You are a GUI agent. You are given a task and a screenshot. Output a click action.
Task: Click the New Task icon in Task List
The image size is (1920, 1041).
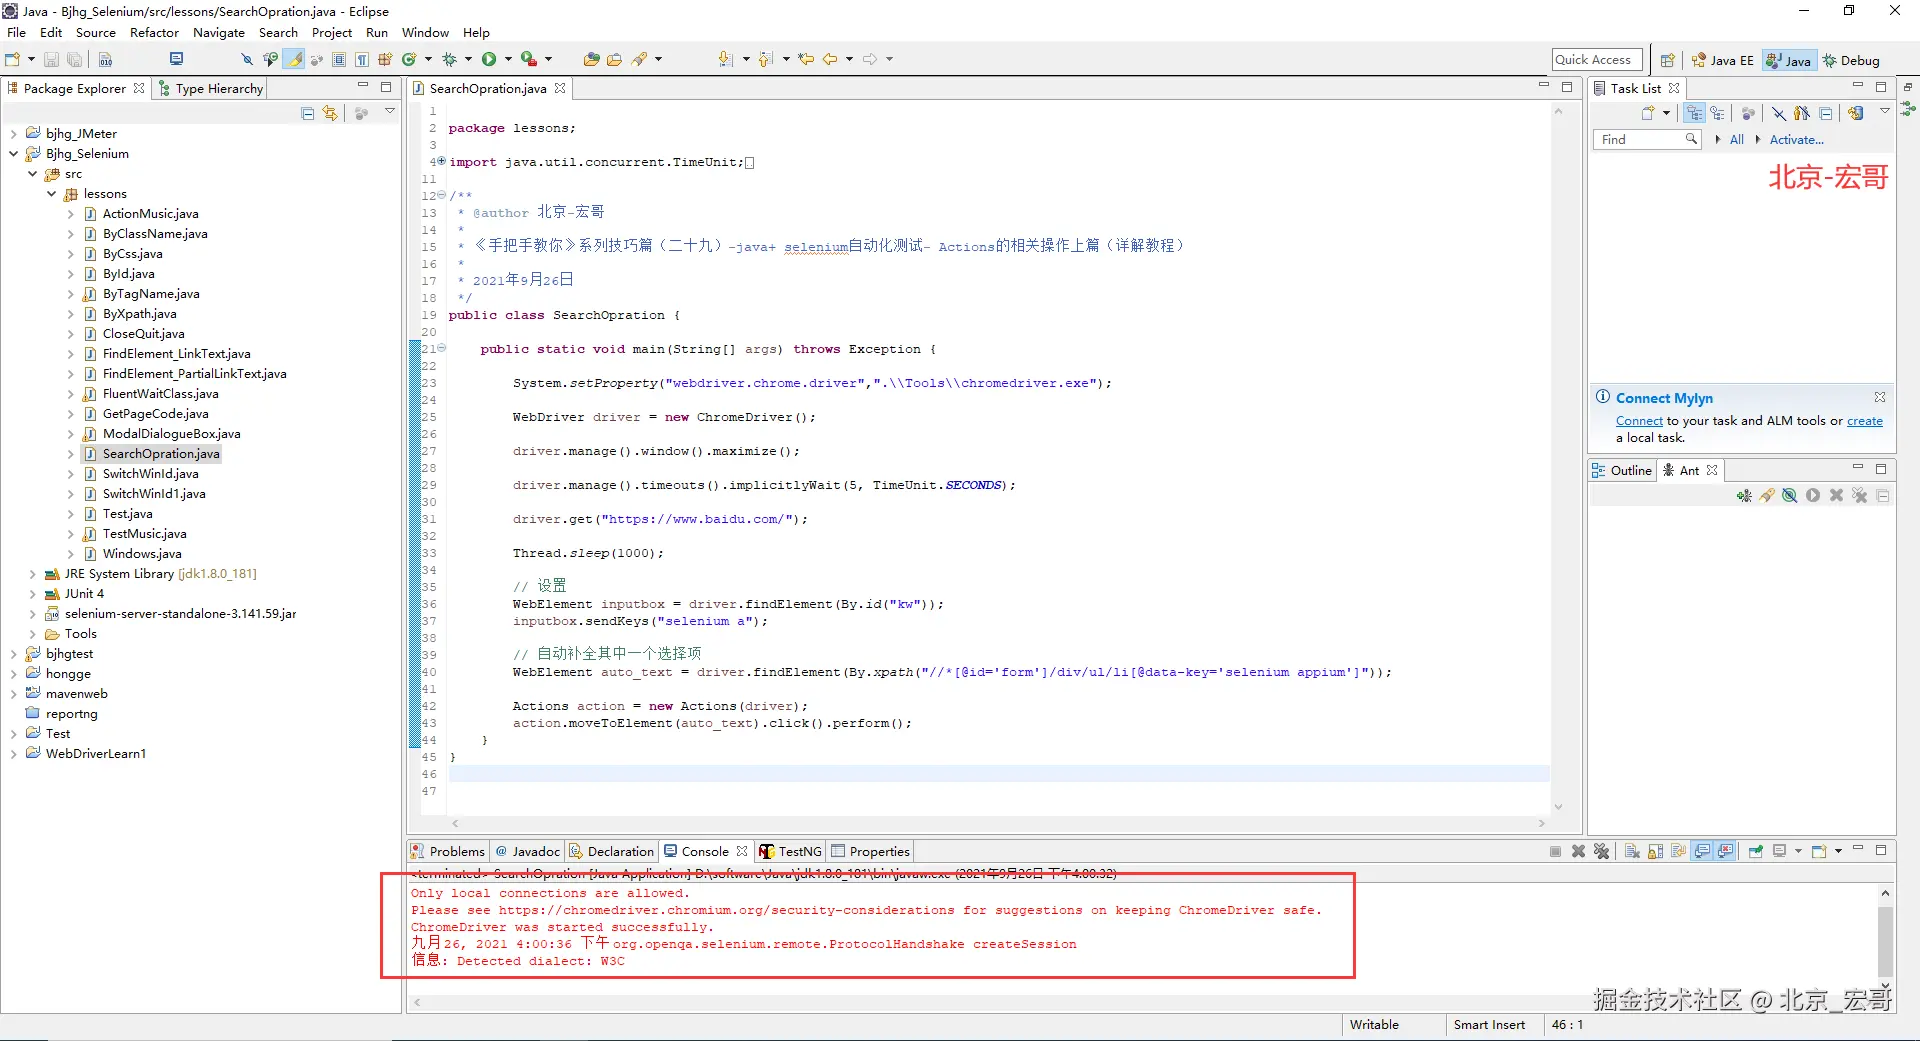pos(1648,114)
